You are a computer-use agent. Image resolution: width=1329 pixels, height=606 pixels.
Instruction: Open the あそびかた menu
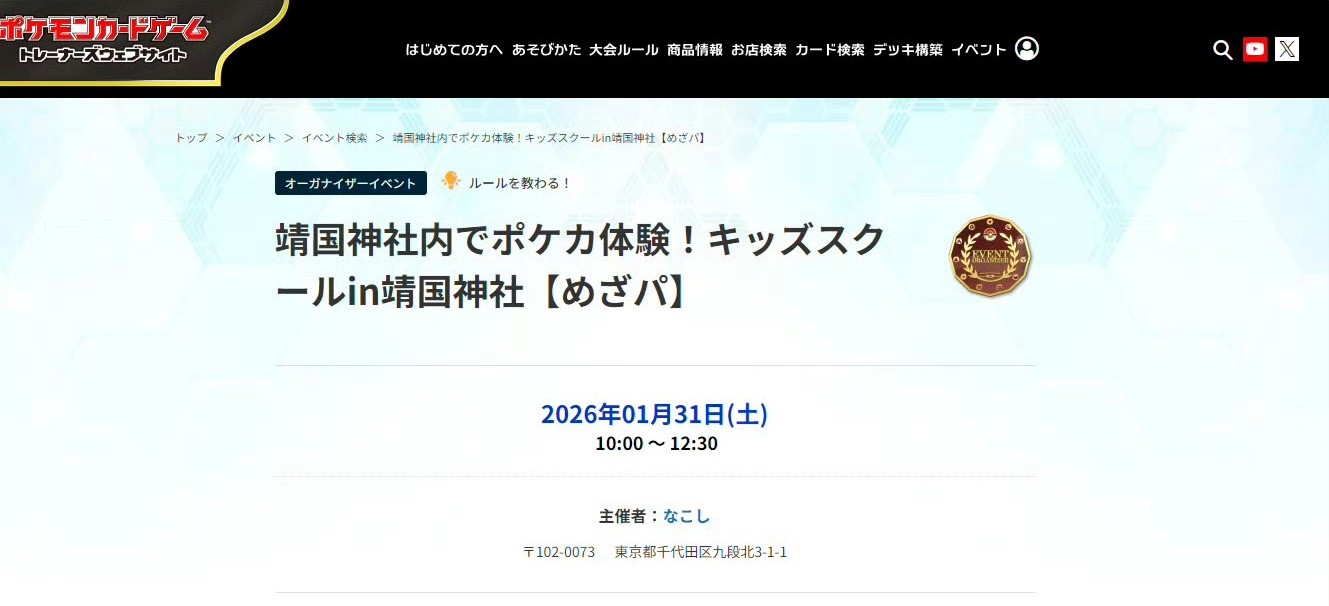(x=546, y=50)
